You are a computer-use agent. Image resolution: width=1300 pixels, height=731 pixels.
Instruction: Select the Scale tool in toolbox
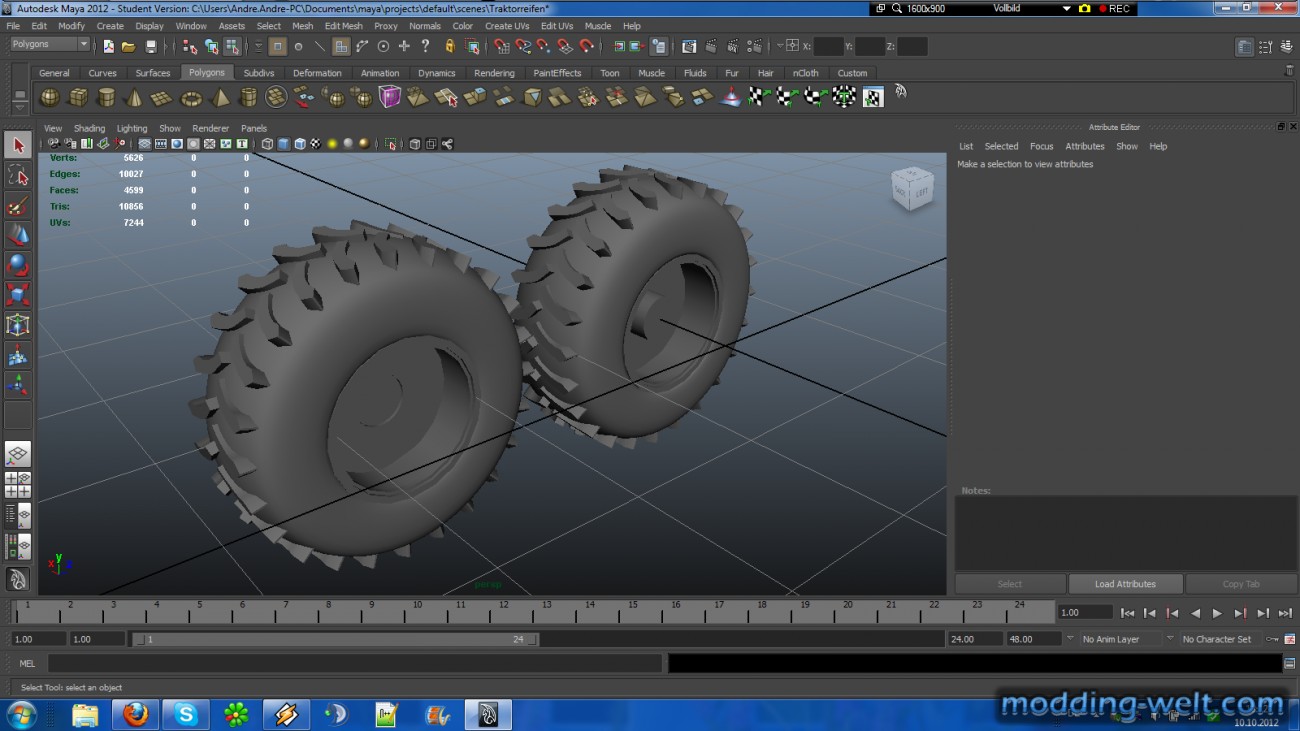click(x=18, y=295)
